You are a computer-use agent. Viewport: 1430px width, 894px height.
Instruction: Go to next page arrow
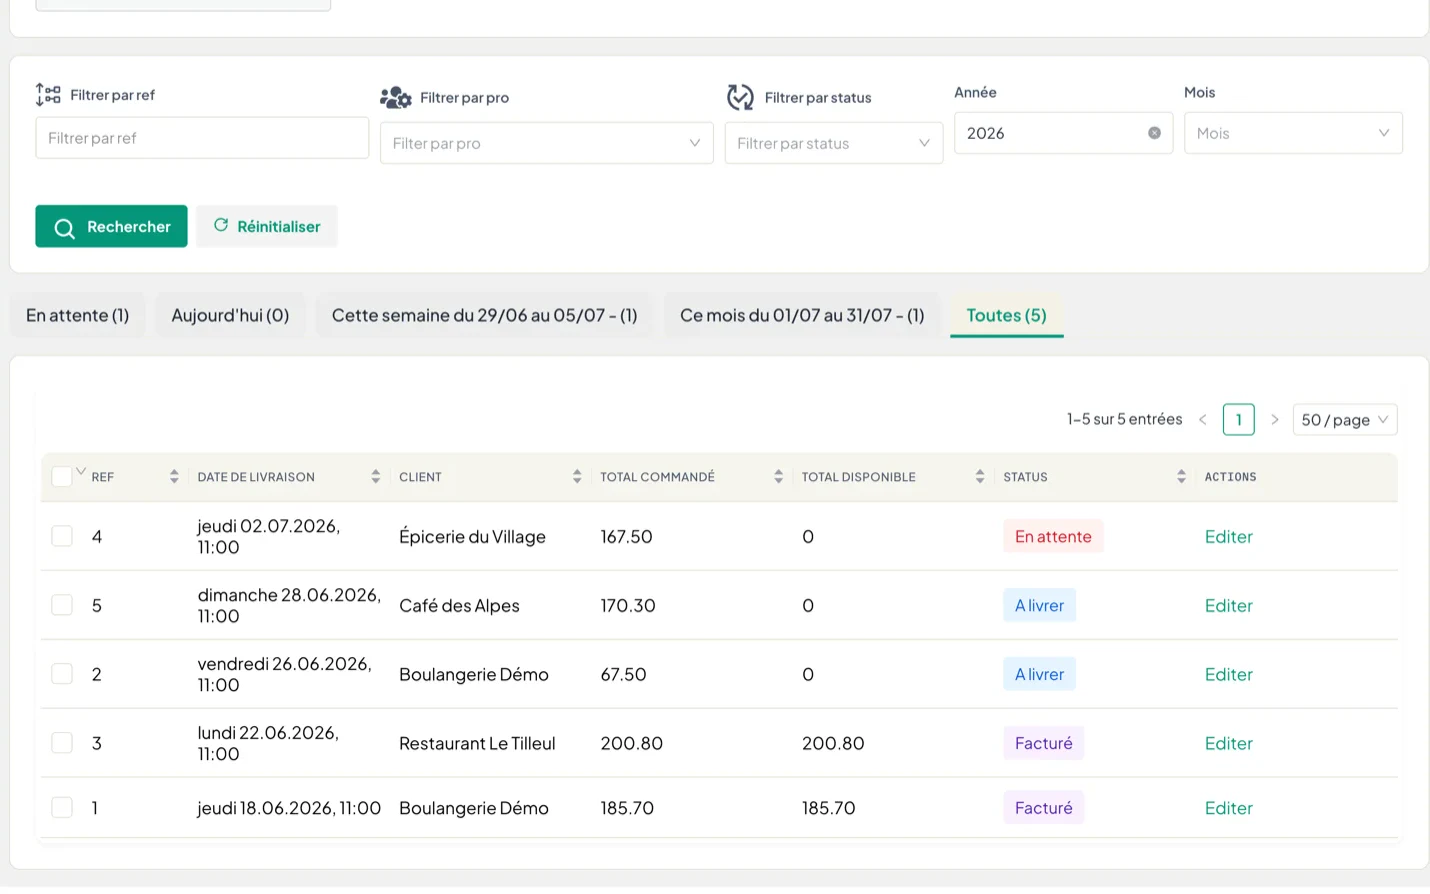coord(1275,420)
